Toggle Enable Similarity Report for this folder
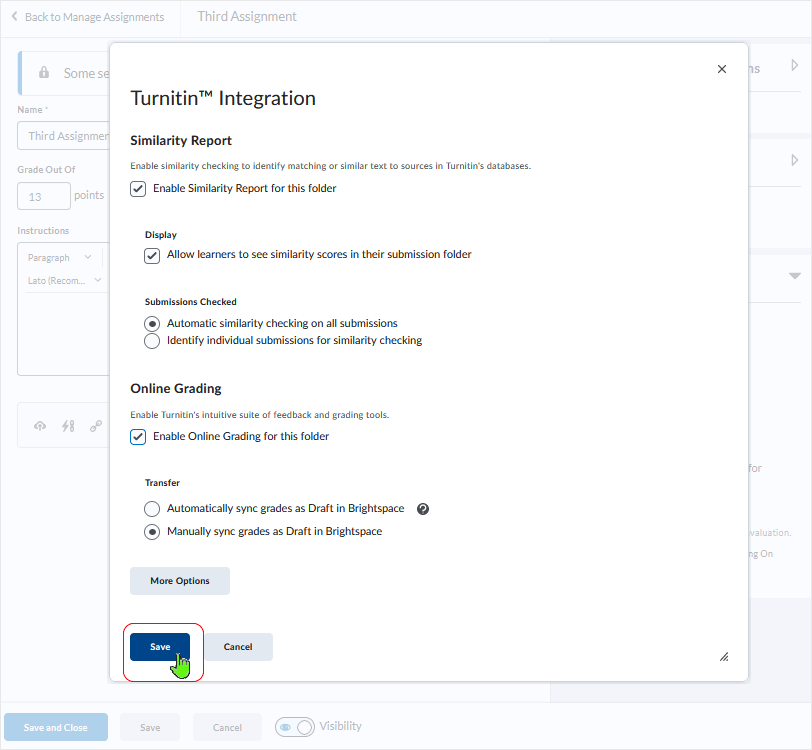Screen dimensions: 812x750 coord(138,189)
